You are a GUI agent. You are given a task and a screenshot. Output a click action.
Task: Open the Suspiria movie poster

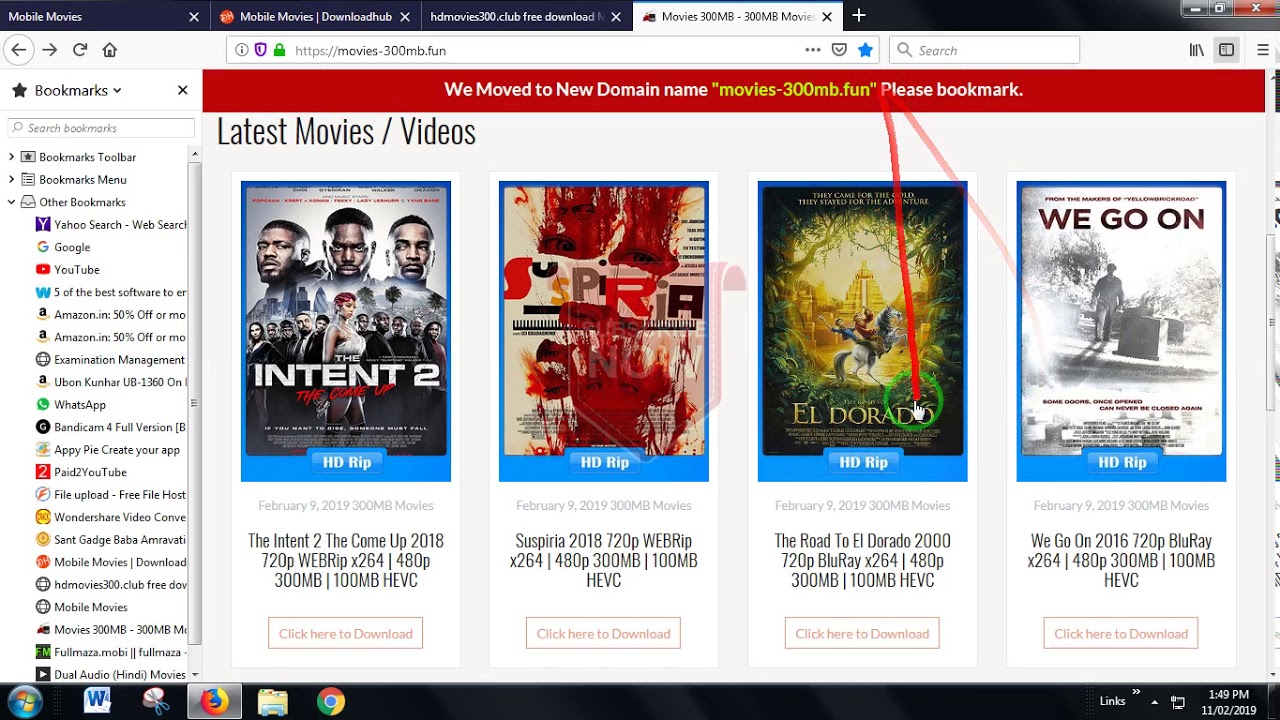pos(604,331)
